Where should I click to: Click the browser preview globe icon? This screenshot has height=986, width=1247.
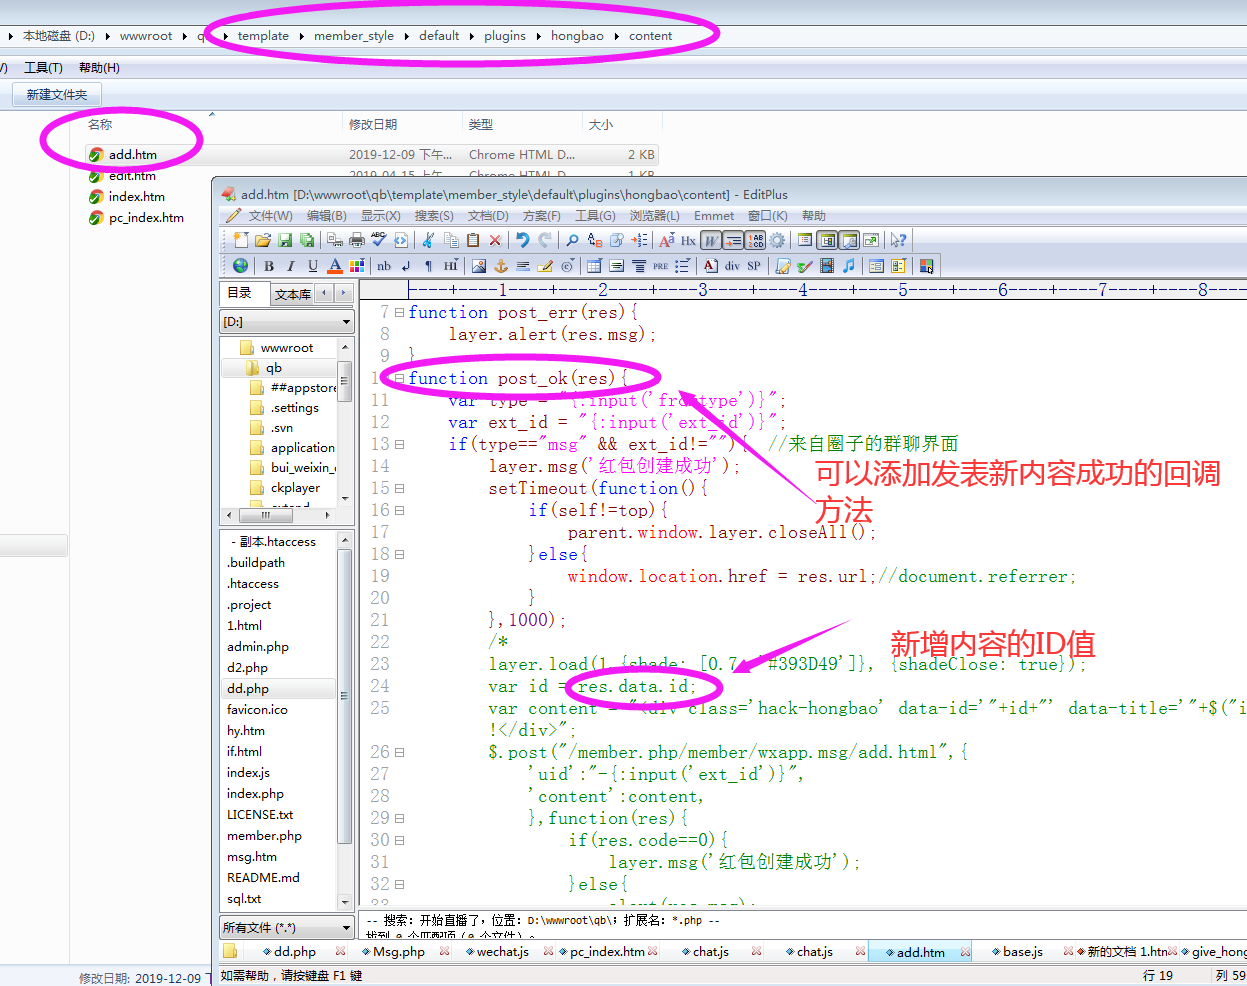[x=240, y=266]
